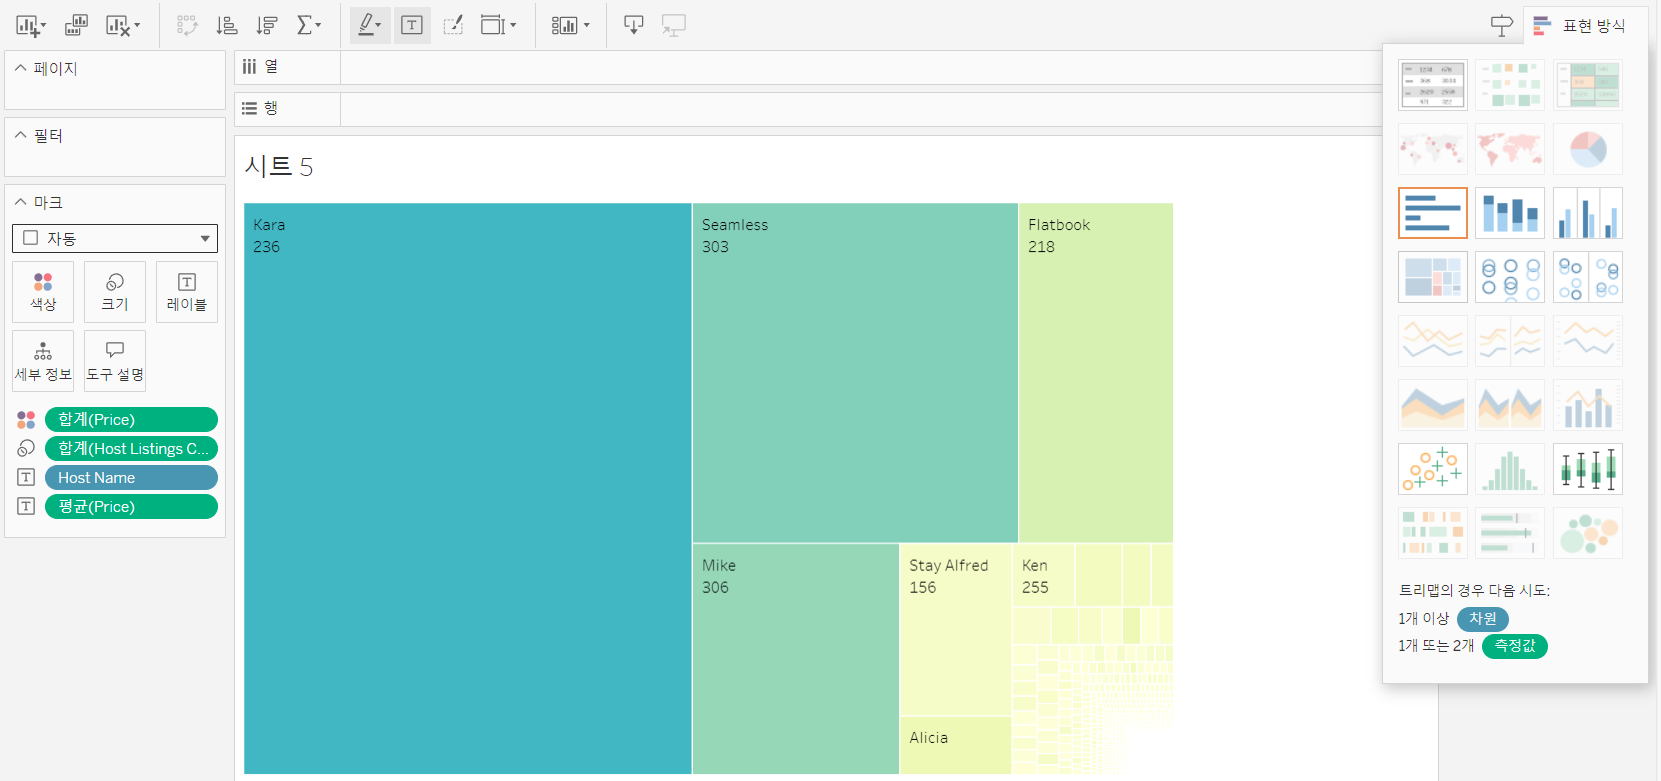The image size is (1661, 781).
Task: Click size icon beside 합계(Host Listings C... pill
Action: tap(26, 448)
